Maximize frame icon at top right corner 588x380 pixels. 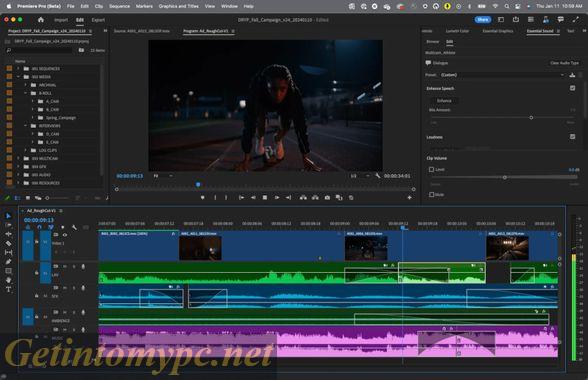tap(576, 20)
